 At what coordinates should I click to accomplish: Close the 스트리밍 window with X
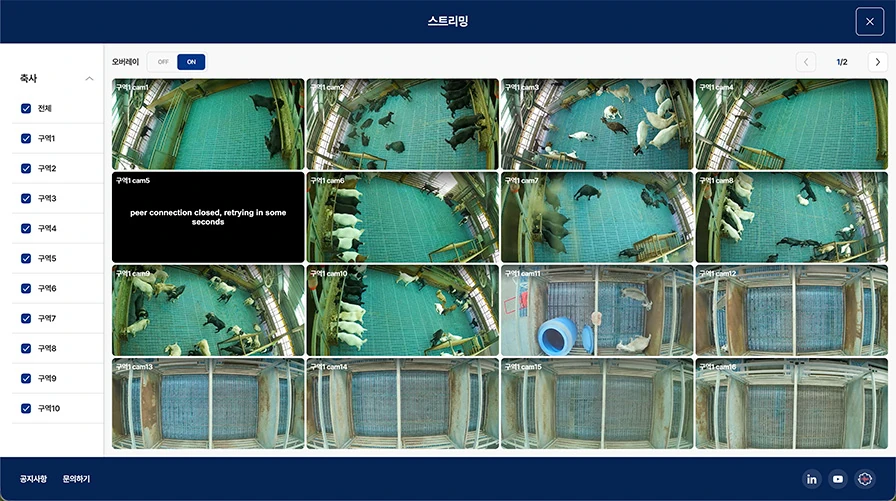point(869,22)
